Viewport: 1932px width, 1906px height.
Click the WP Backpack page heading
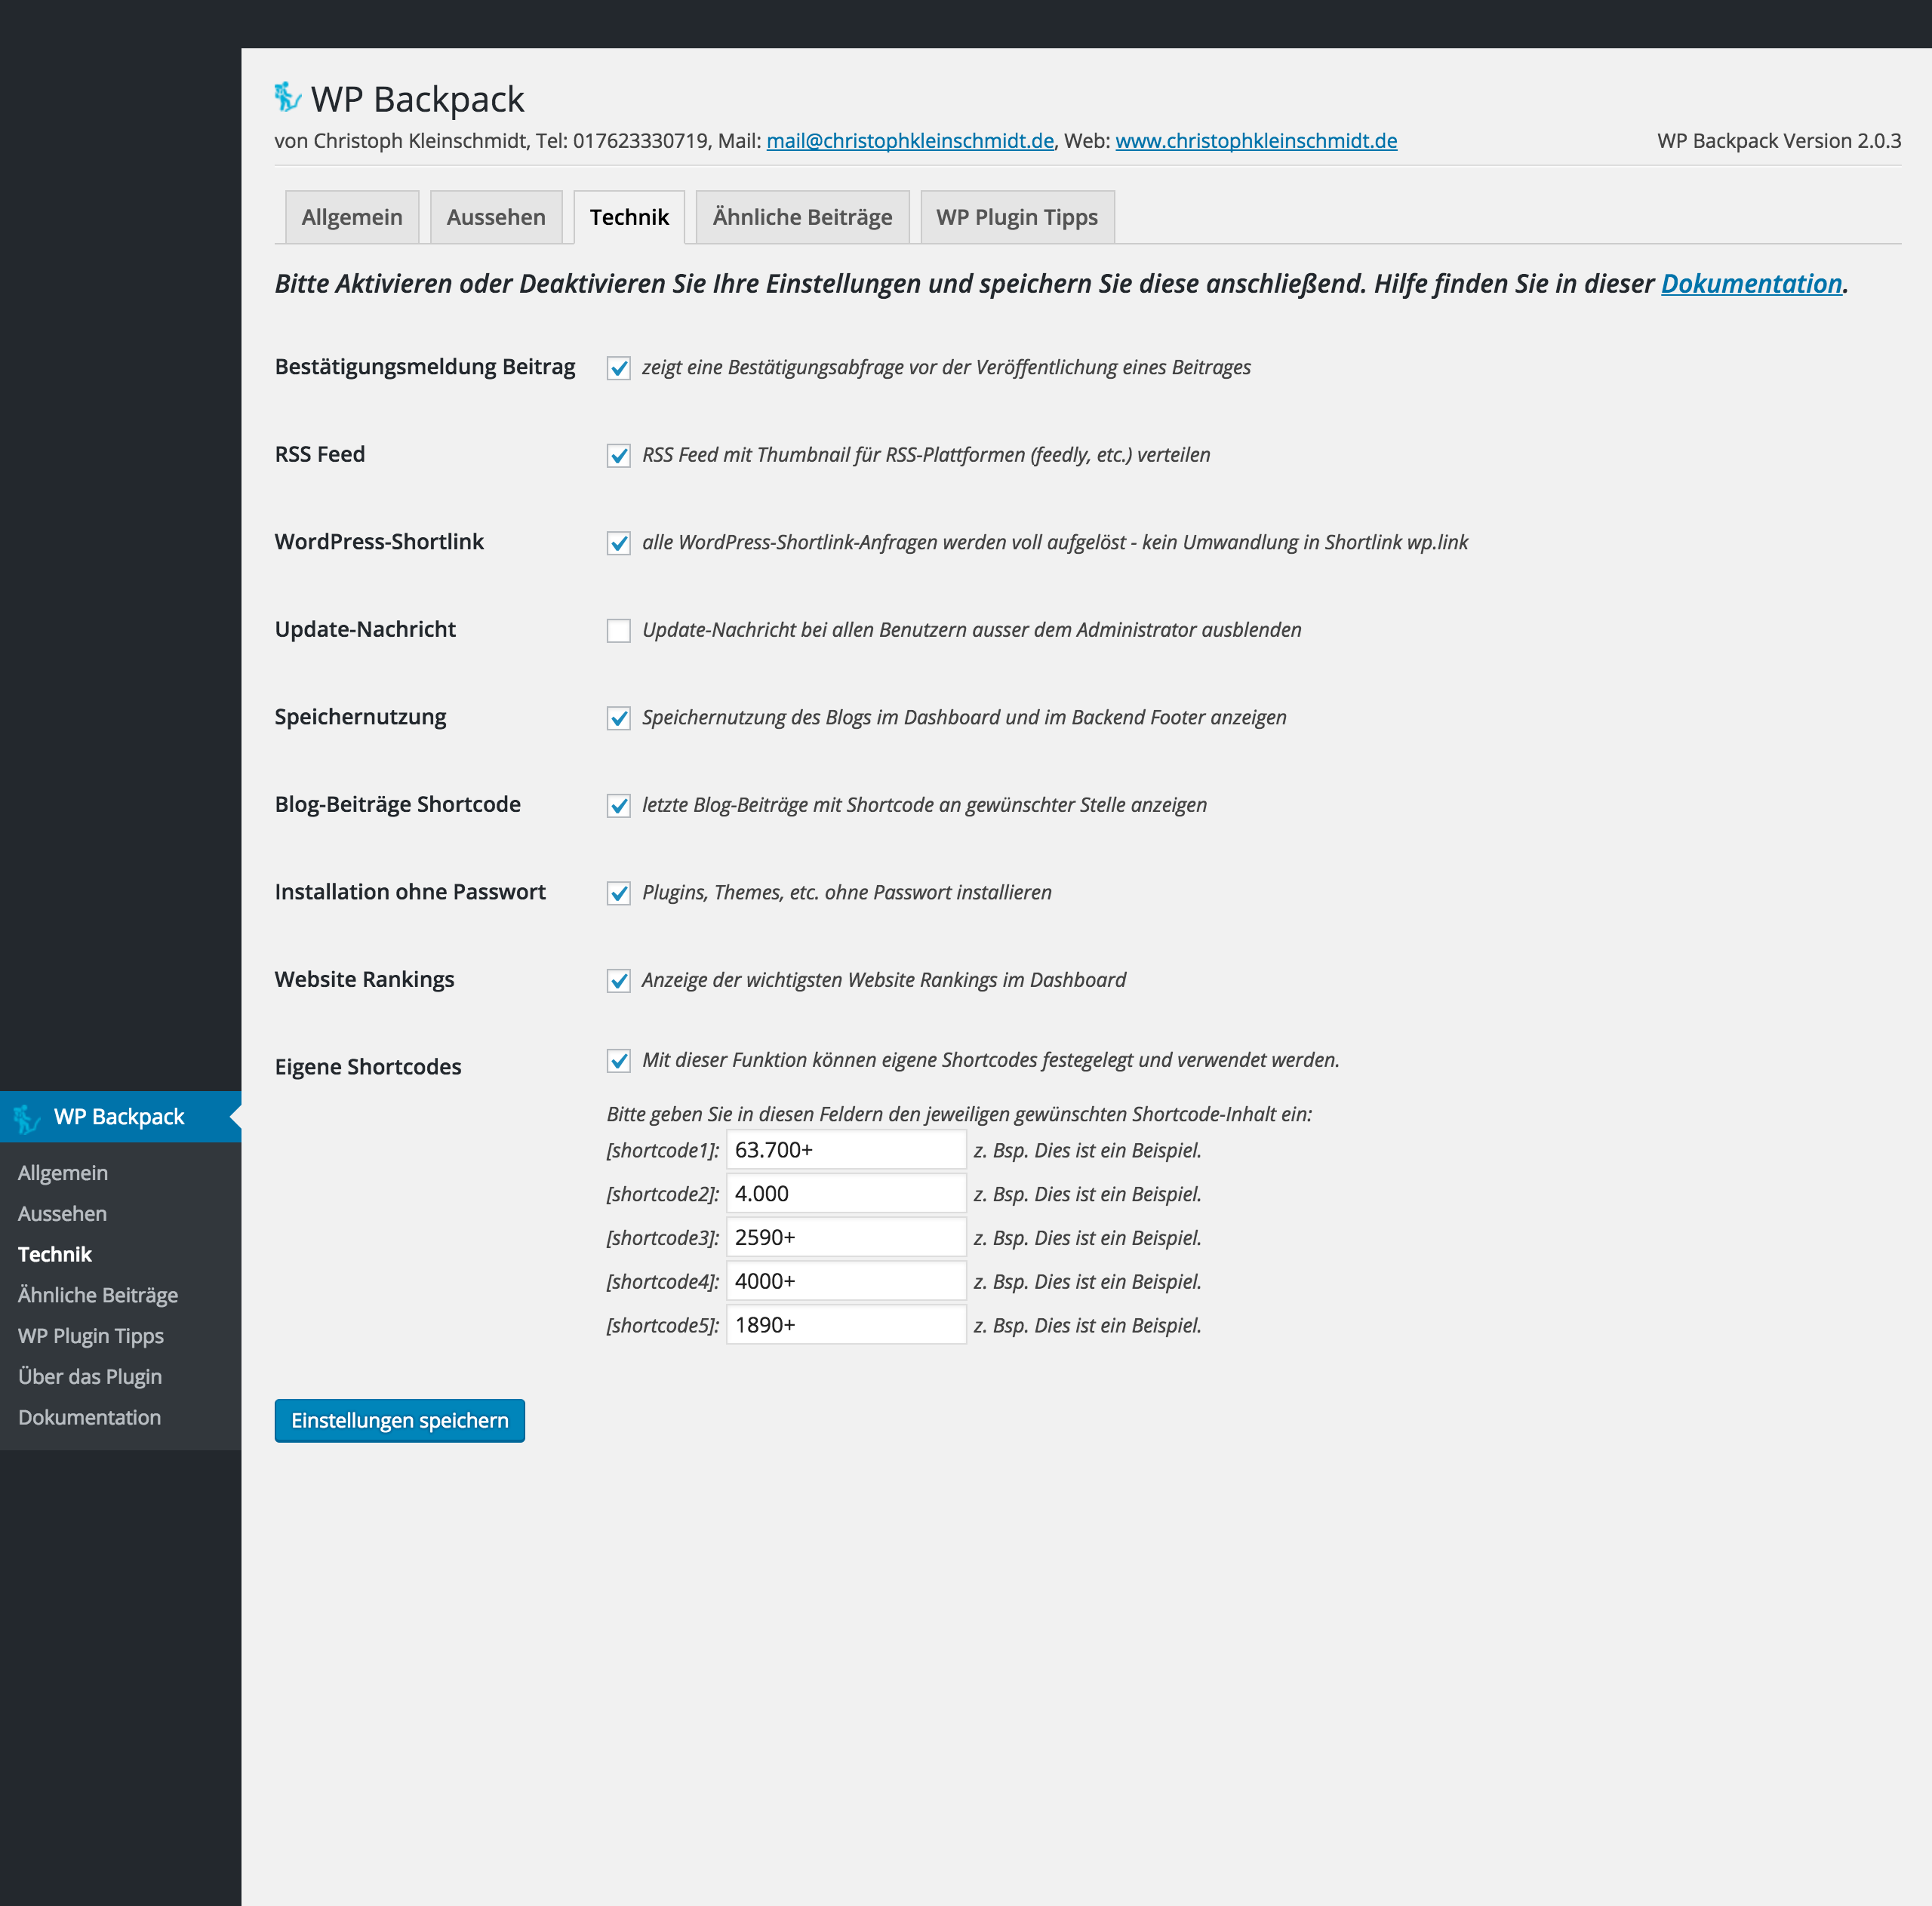[417, 99]
